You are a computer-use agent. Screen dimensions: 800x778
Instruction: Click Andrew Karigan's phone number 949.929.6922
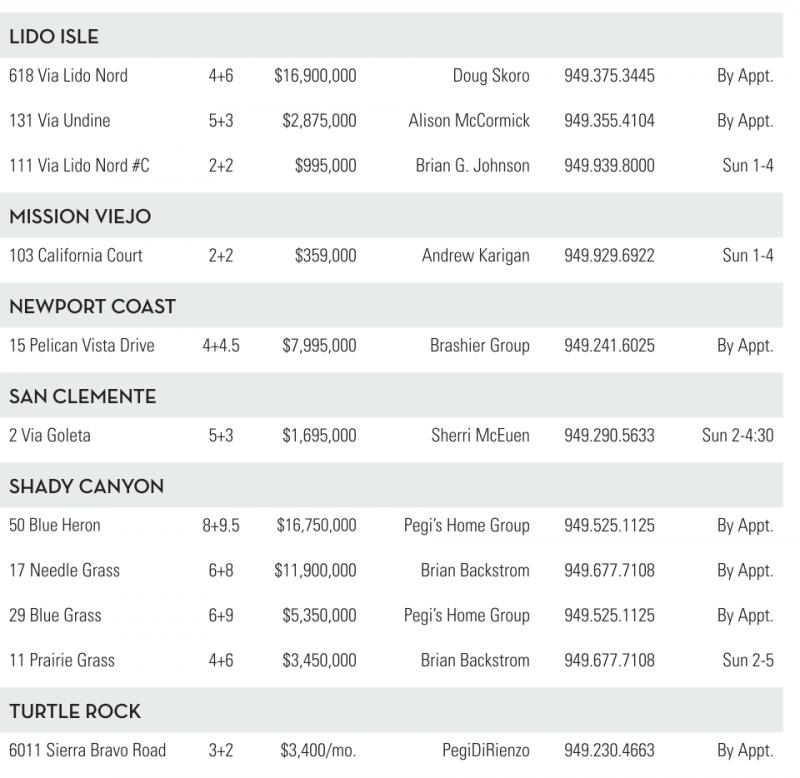pyautogui.click(x=609, y=256)
